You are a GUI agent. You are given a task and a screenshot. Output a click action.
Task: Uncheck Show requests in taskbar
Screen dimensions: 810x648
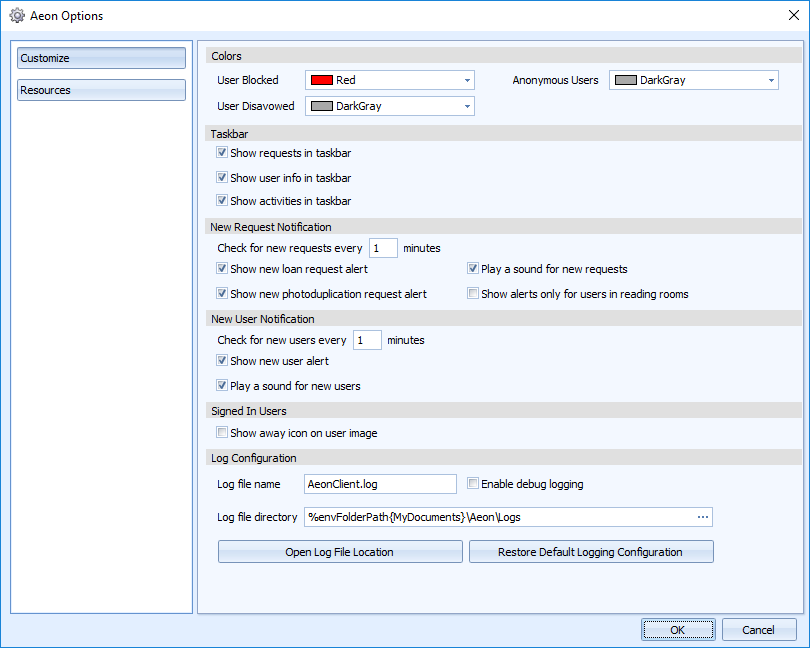(222, 153)
